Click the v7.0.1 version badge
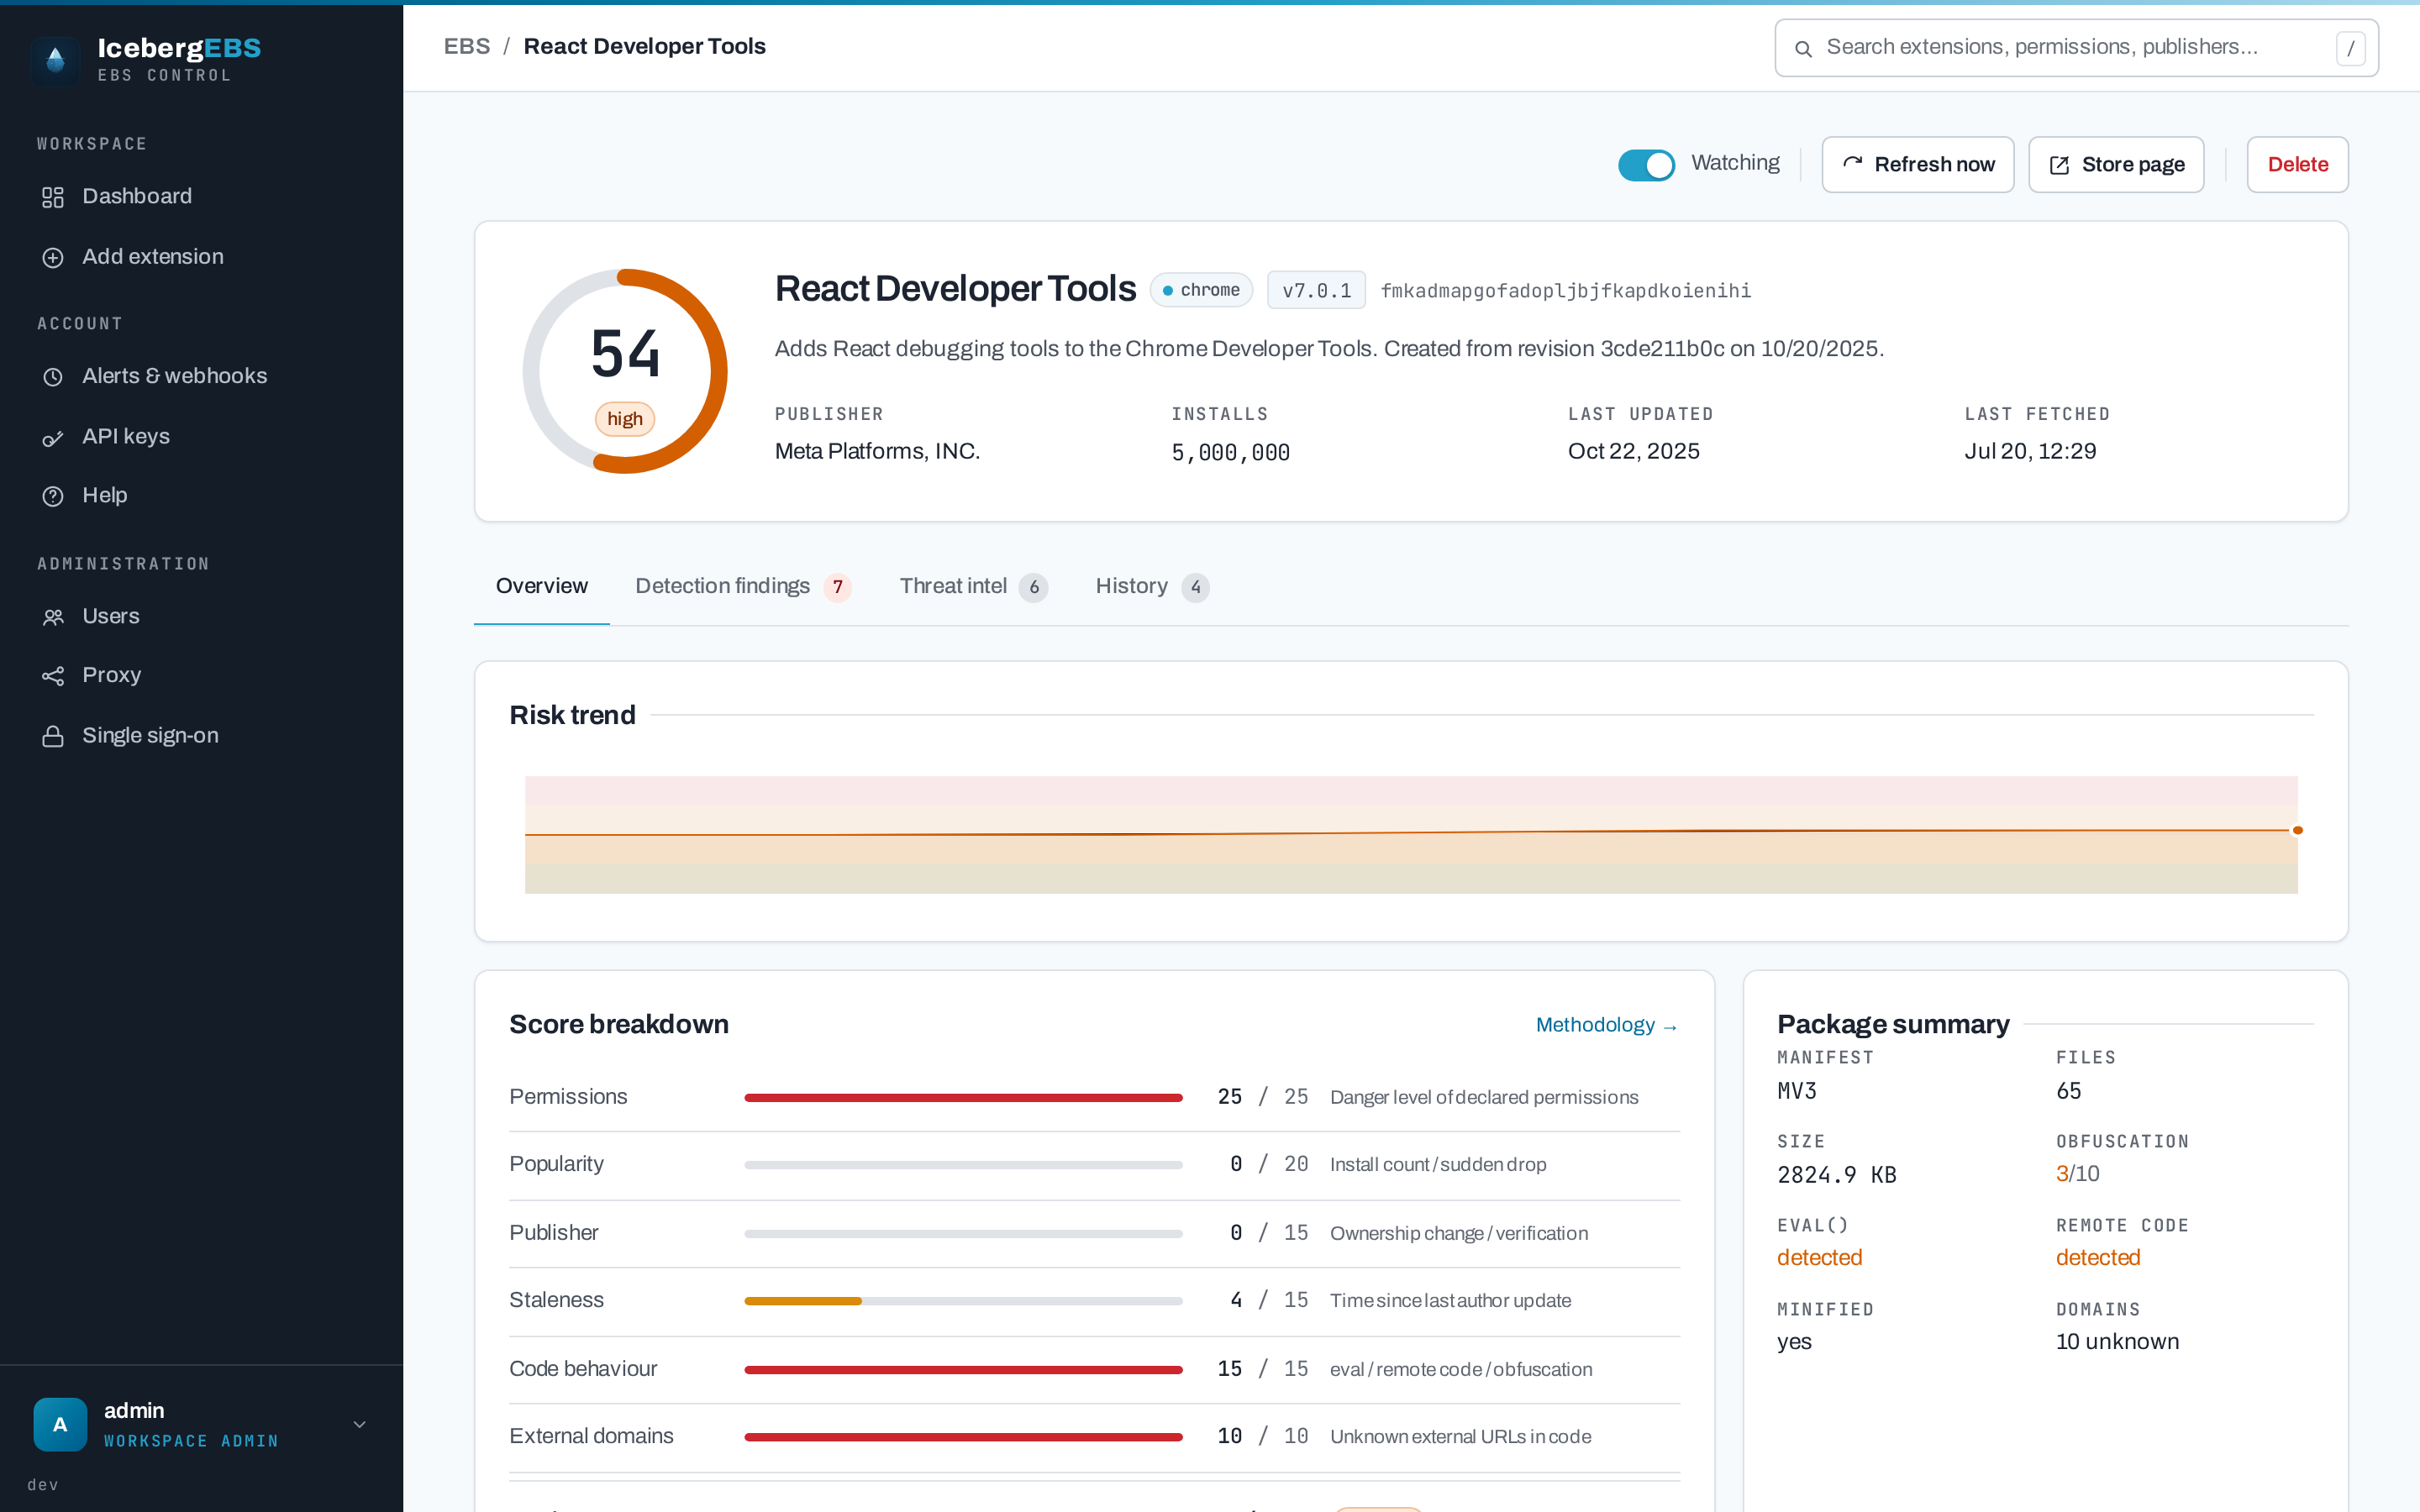Screen dimensions: 2420x1512 pos(1316,290)
